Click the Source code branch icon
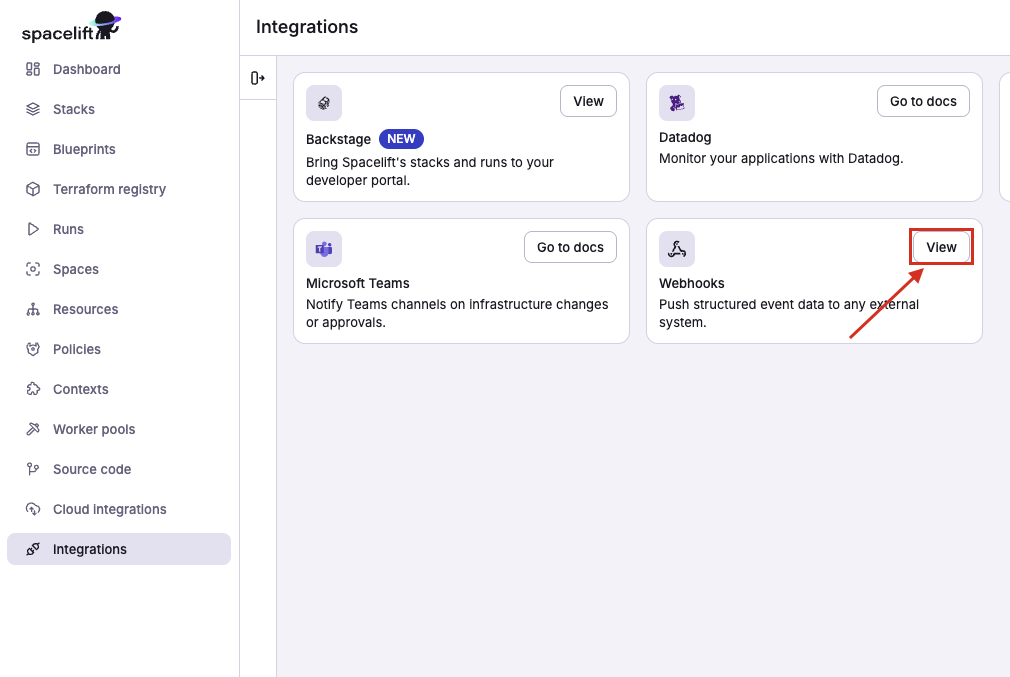 coord(33,469)
